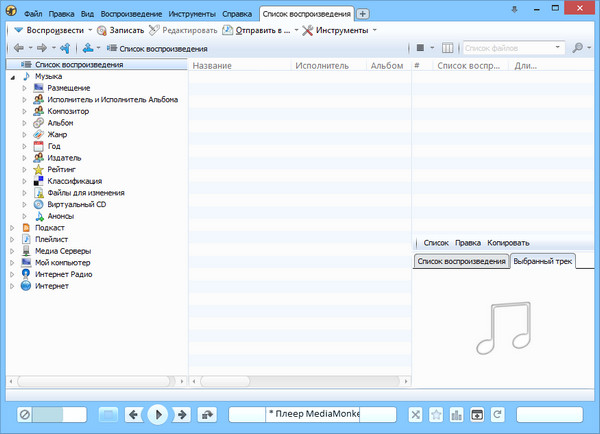Select the Виртуальный CD tree item
600x434 pixels.
coord(76,204)
